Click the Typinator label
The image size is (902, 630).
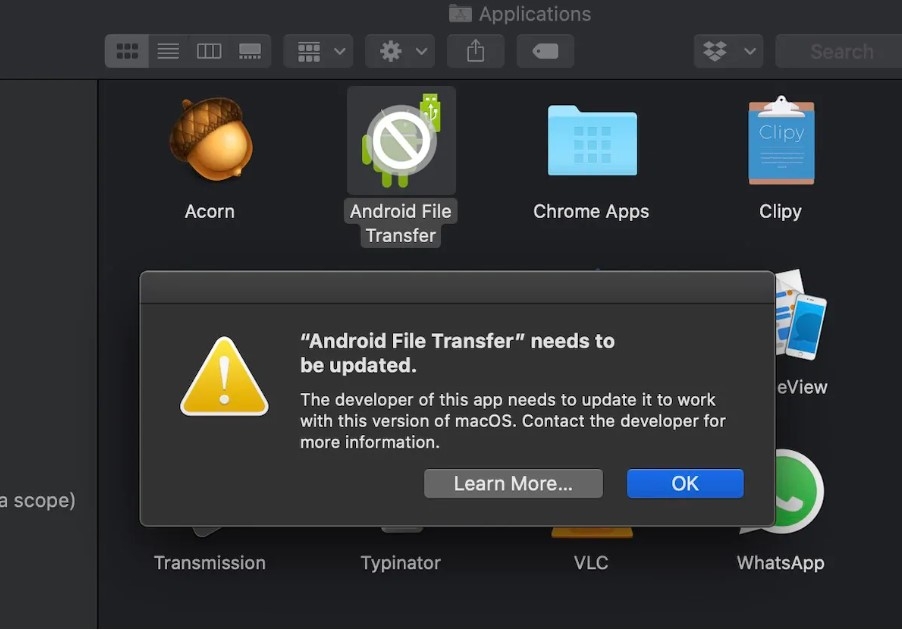(x=400, y=563)
